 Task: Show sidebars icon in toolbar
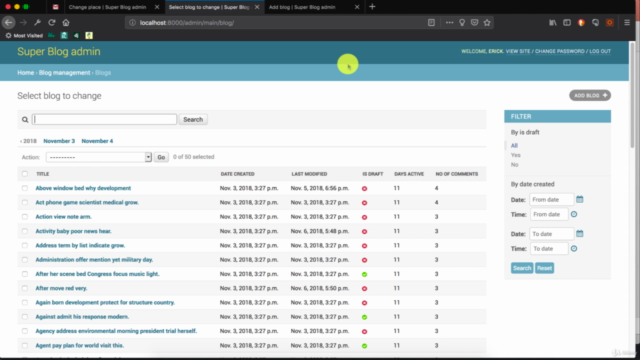click(567, 22)
